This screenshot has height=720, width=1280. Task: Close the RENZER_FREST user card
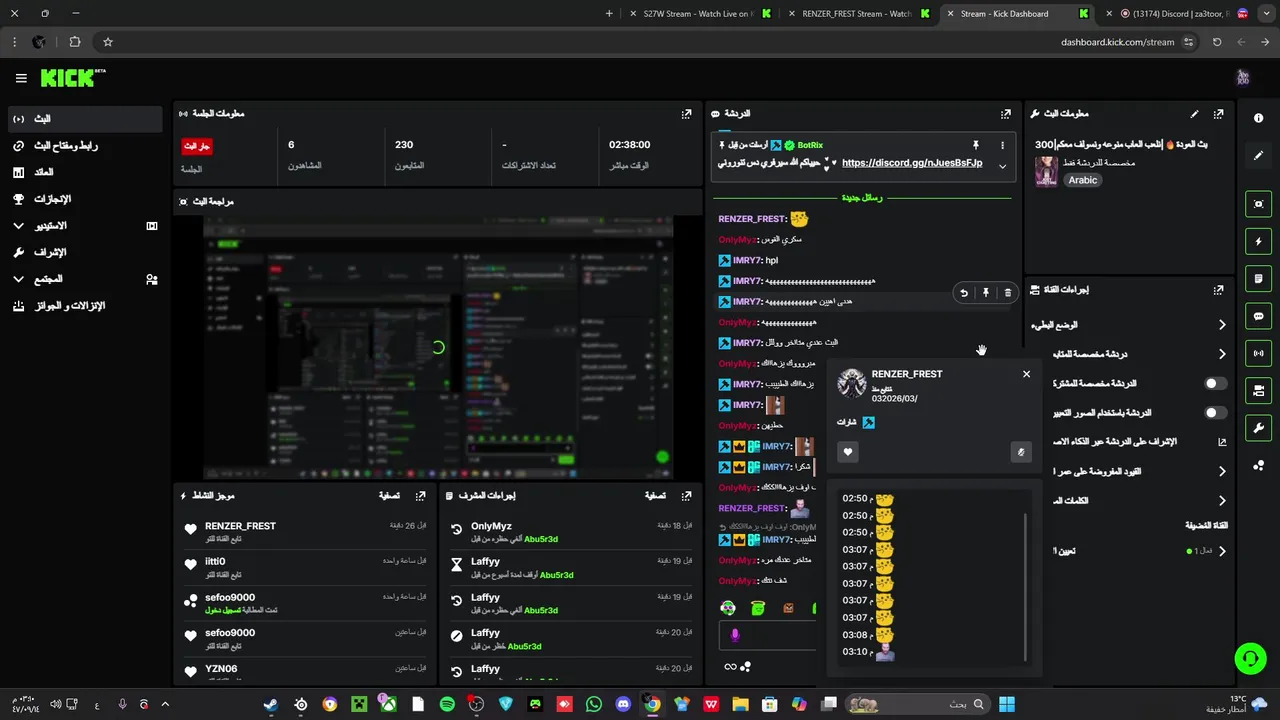coord(1026,374)
